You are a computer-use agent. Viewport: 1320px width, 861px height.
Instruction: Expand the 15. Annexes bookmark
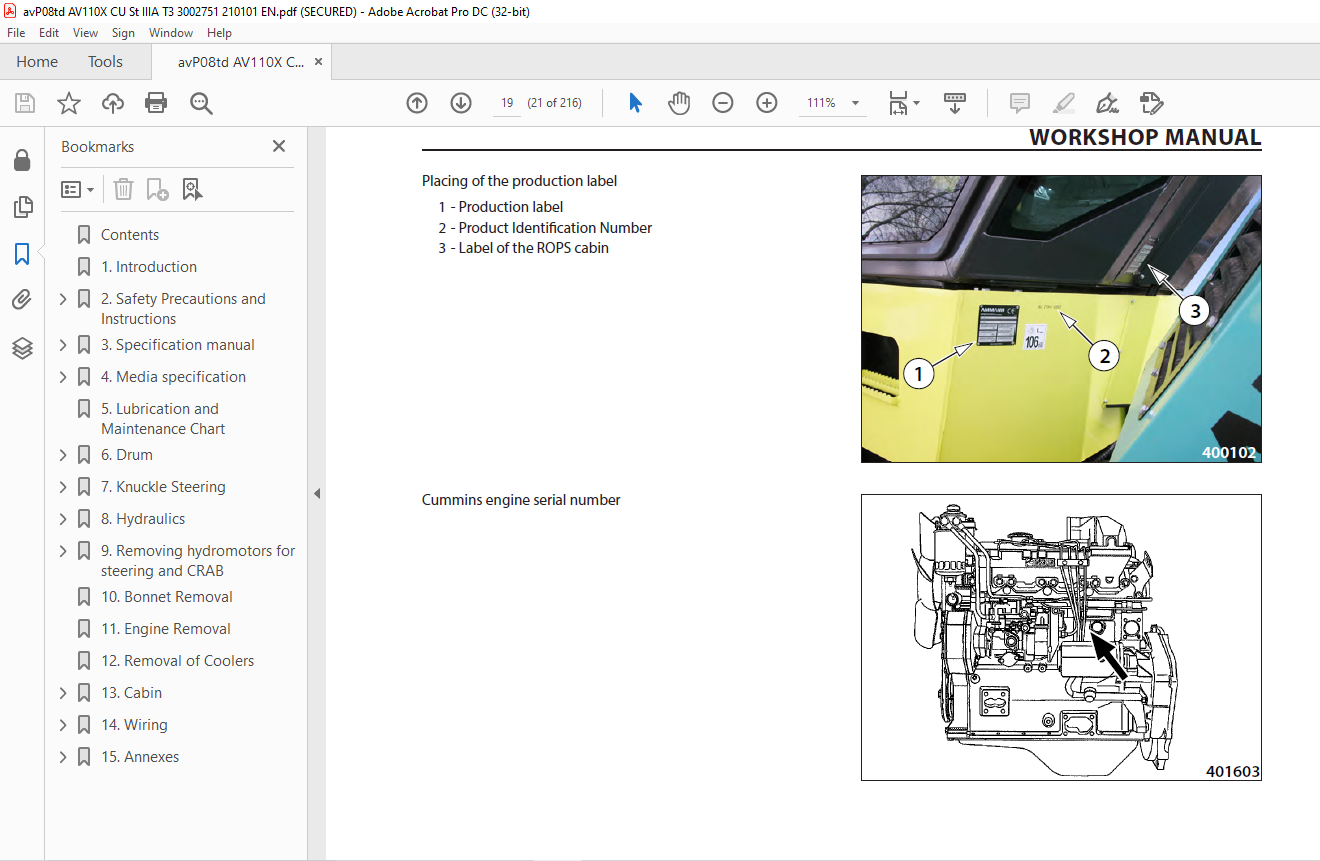pos(64,757)
